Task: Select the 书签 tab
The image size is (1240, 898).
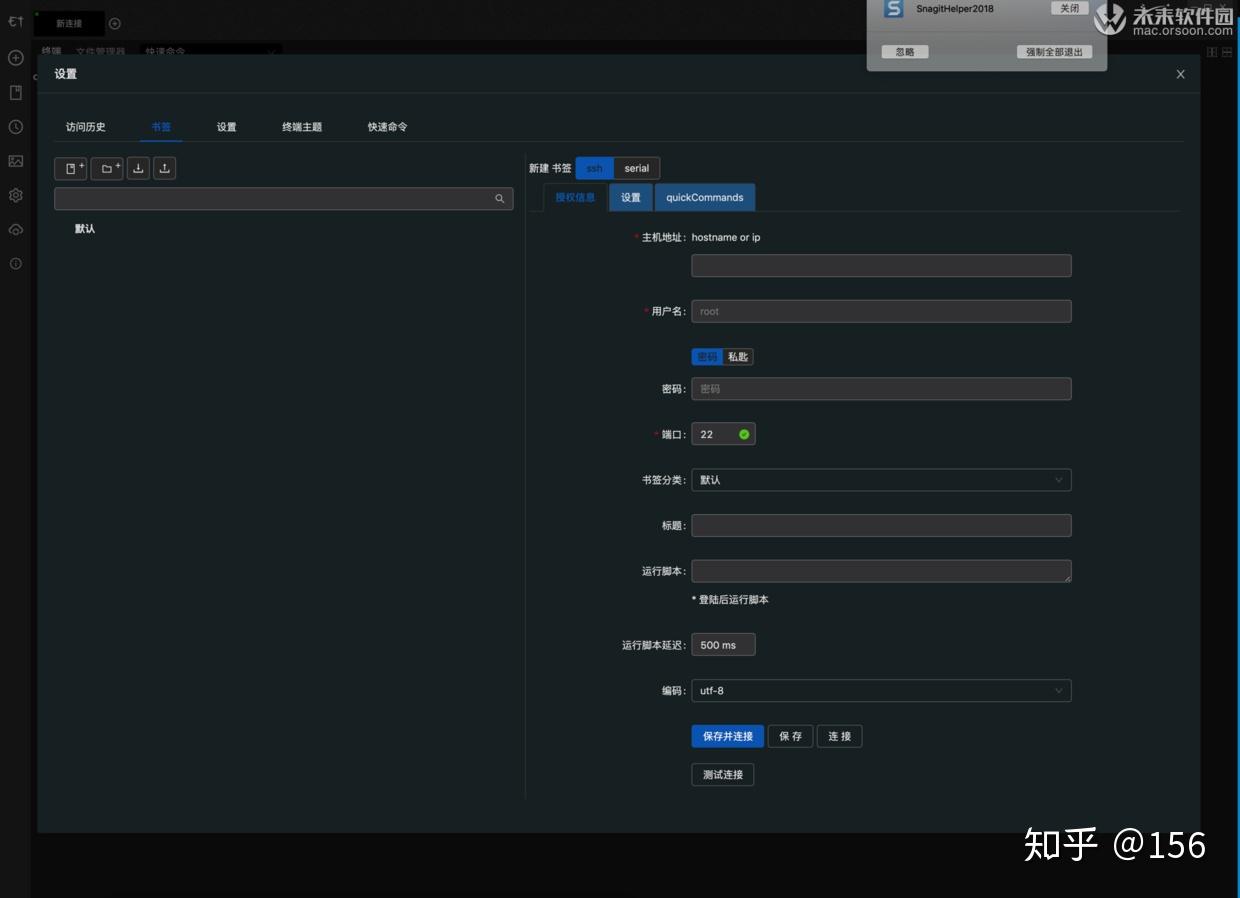Action: 161,127
